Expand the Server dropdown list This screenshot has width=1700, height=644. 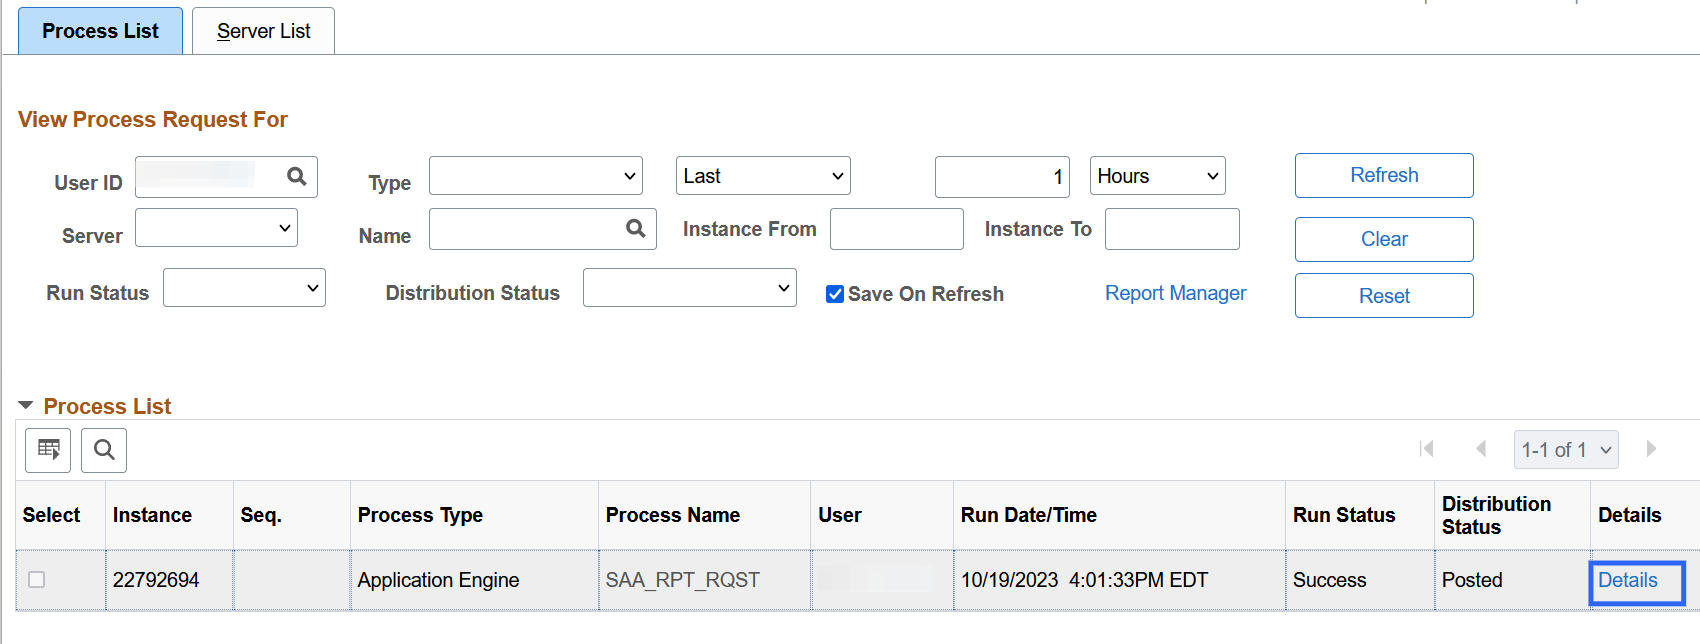(216, 228)
